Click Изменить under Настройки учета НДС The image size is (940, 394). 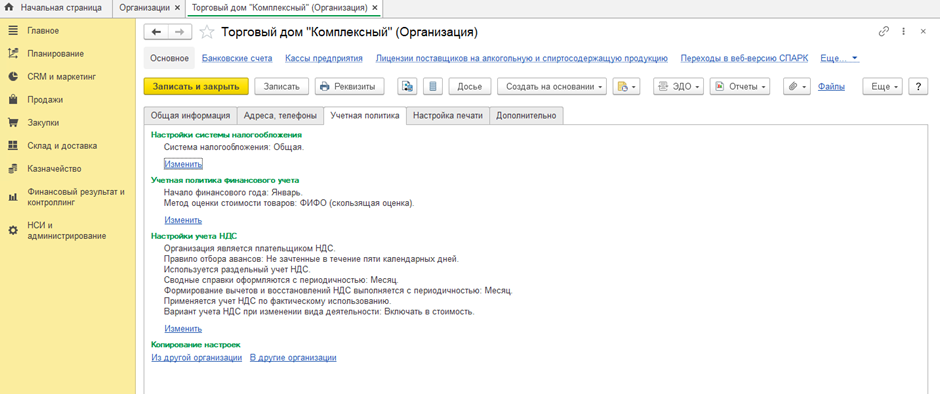(x=183, y=329)
